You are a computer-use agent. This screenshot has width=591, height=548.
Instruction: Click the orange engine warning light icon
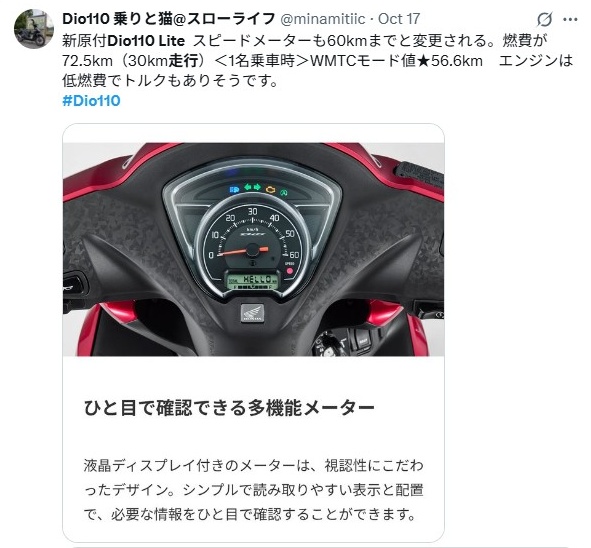click(270, 189)
